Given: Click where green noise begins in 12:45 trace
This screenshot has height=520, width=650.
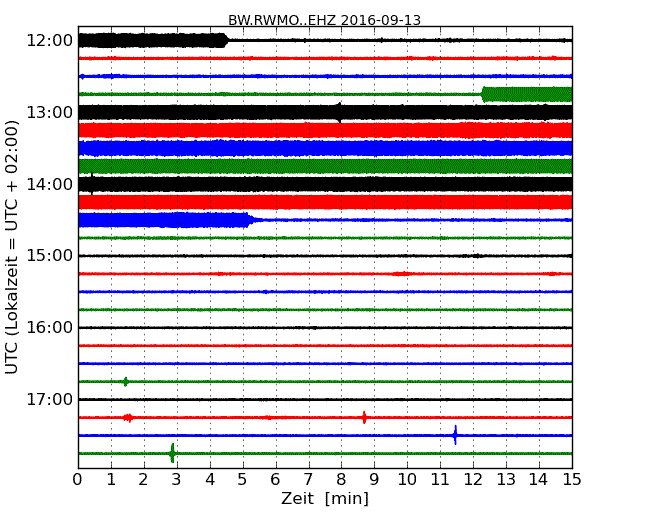Looking at the screenshot, I should pos(483,95).
